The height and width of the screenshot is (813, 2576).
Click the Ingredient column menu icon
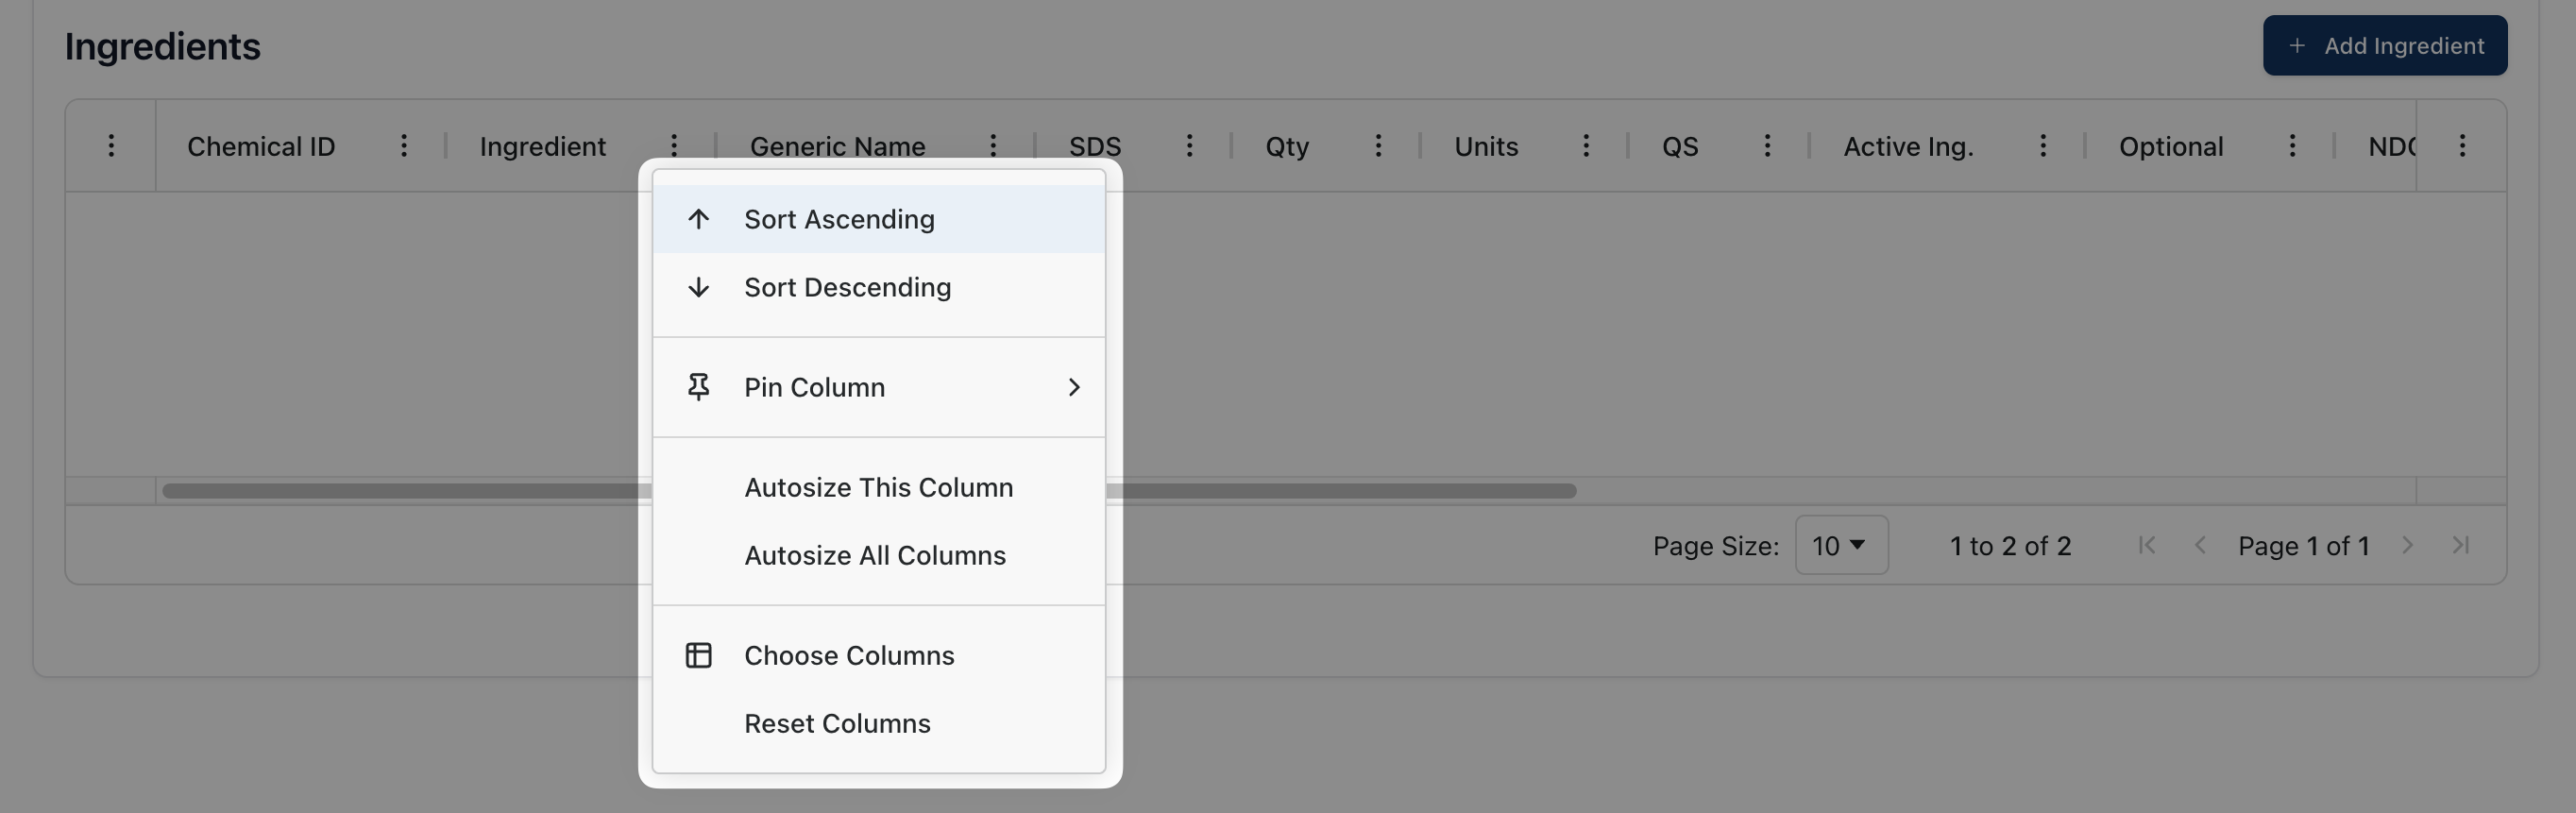pos(674,146)
